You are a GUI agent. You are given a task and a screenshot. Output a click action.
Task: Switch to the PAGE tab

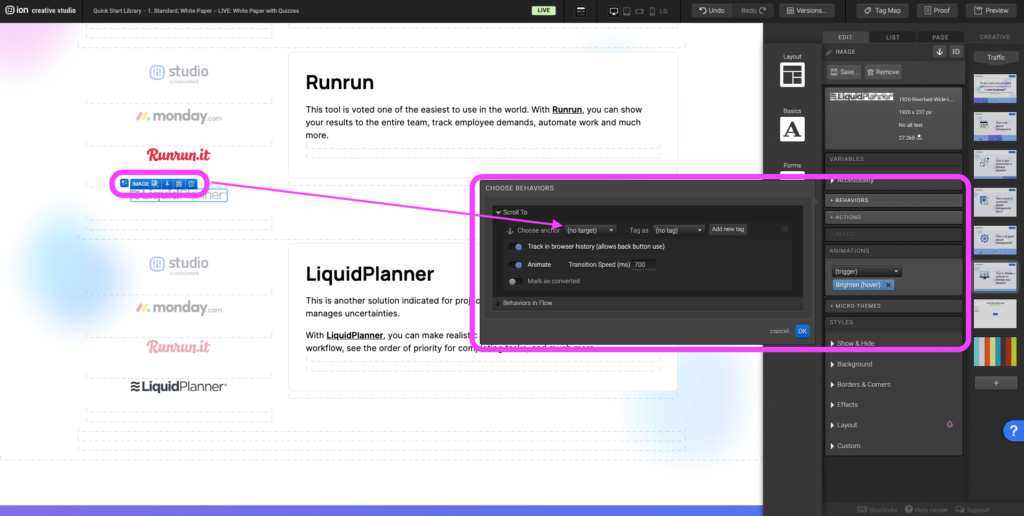940,37
